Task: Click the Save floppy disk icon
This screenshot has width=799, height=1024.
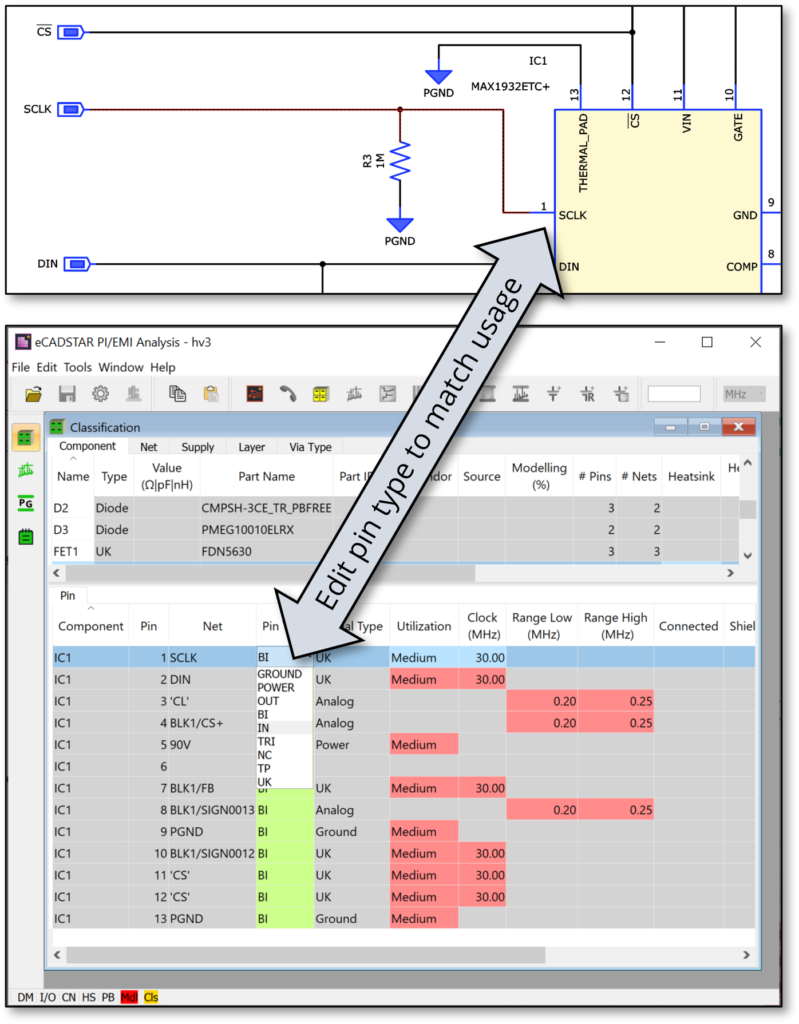Action: tap(67, 394)
